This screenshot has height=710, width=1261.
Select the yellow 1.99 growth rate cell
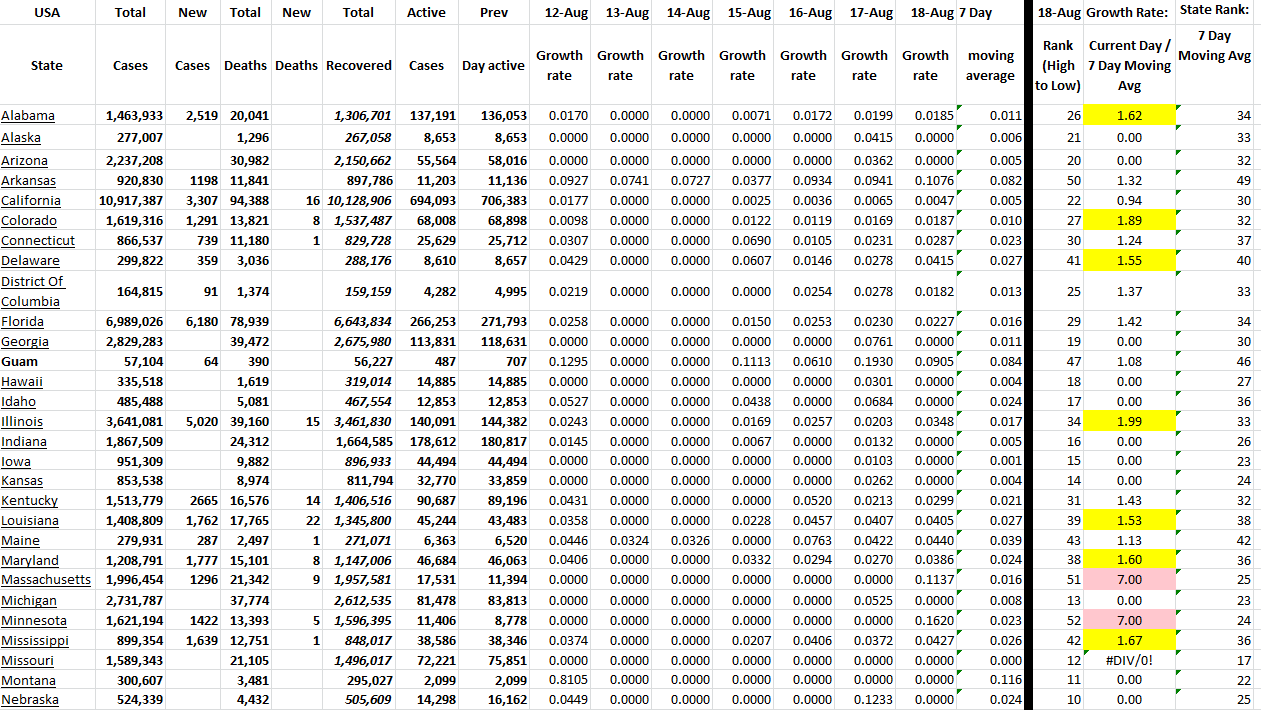1129,422
